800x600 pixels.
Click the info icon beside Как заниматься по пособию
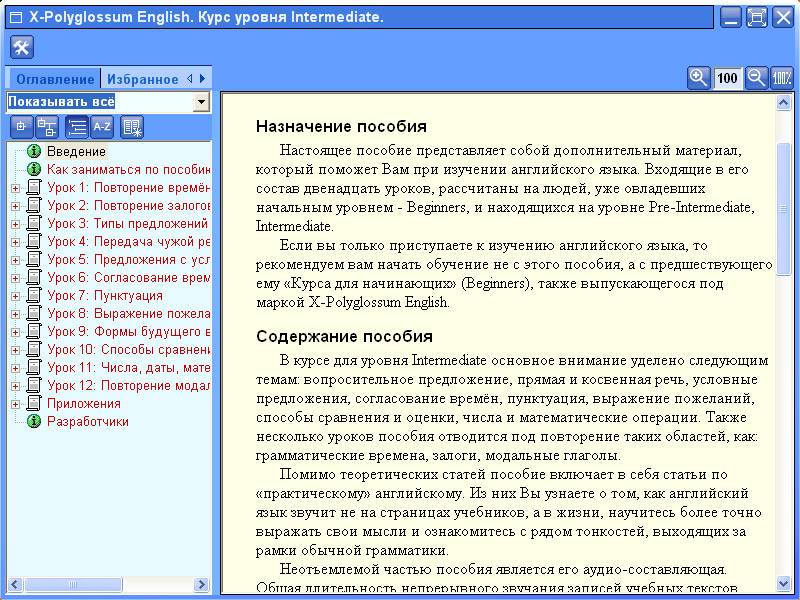[34, 169]
